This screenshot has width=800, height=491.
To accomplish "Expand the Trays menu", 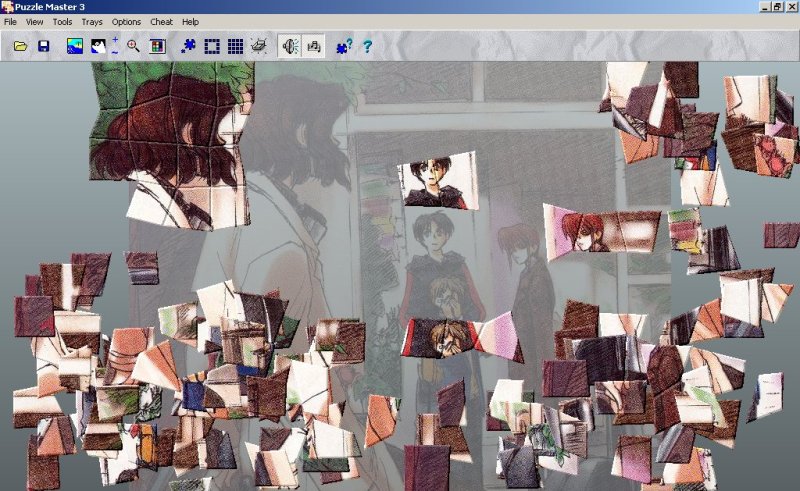I will (92, 21).
